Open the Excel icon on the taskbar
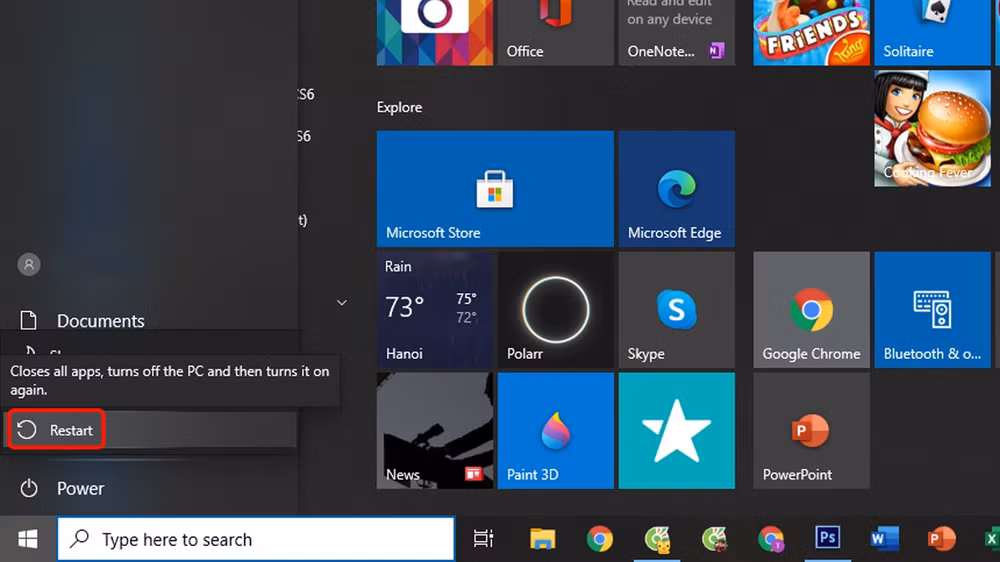Viewport: 1000px width, 562px height. pos(990,540)
